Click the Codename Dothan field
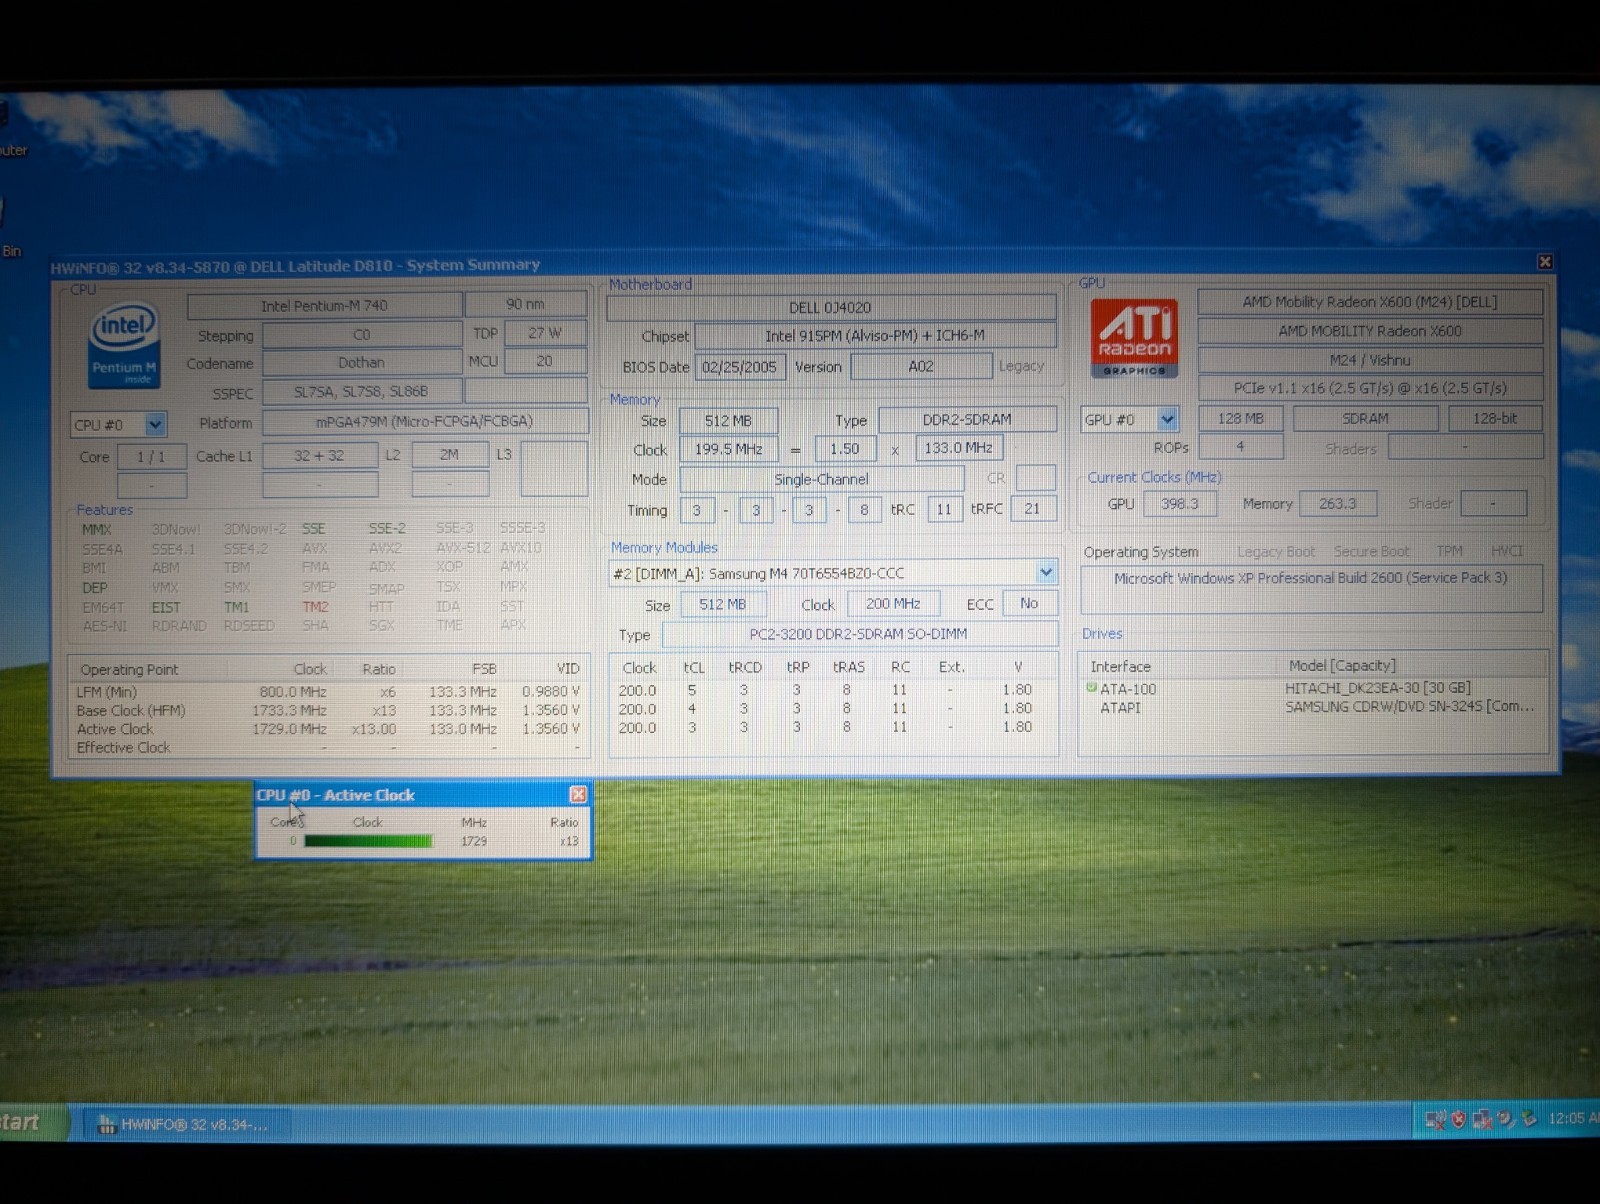Viewport: 1600px width, 1204px height. click(x=362, y=363)
